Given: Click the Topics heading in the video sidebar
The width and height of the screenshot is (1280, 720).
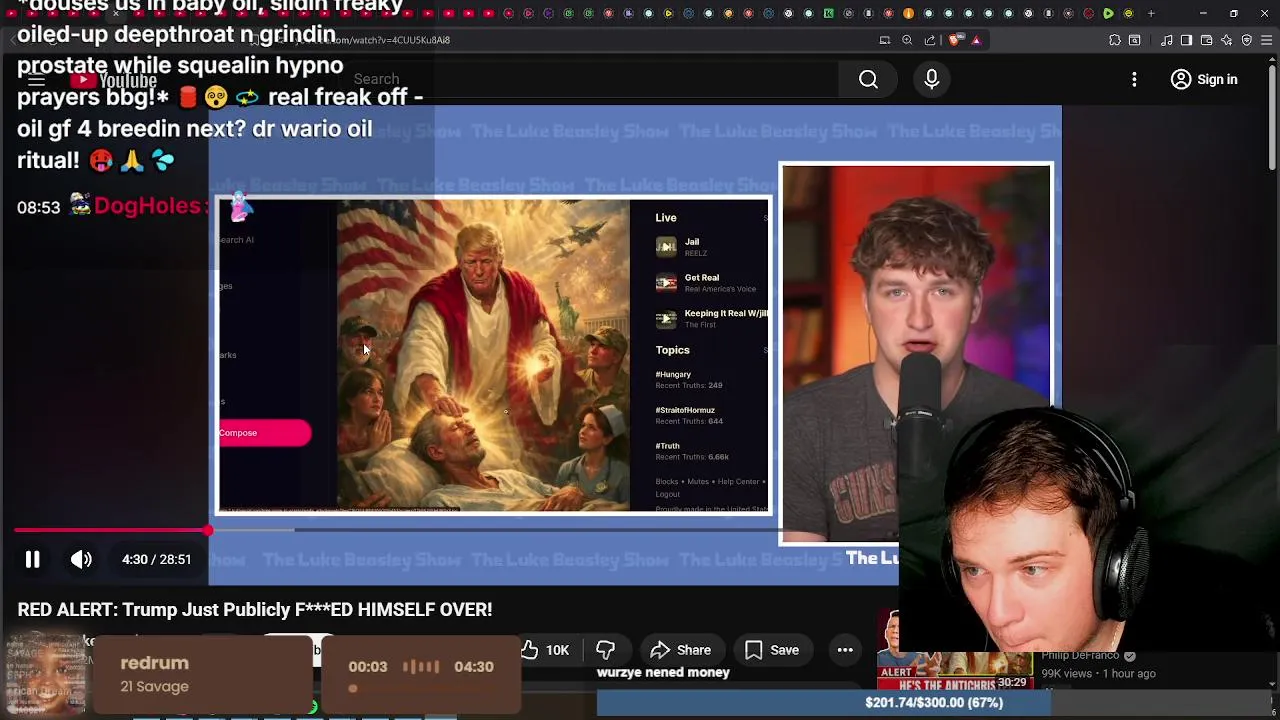Looking at the screenshot, I should click(672, 350).
